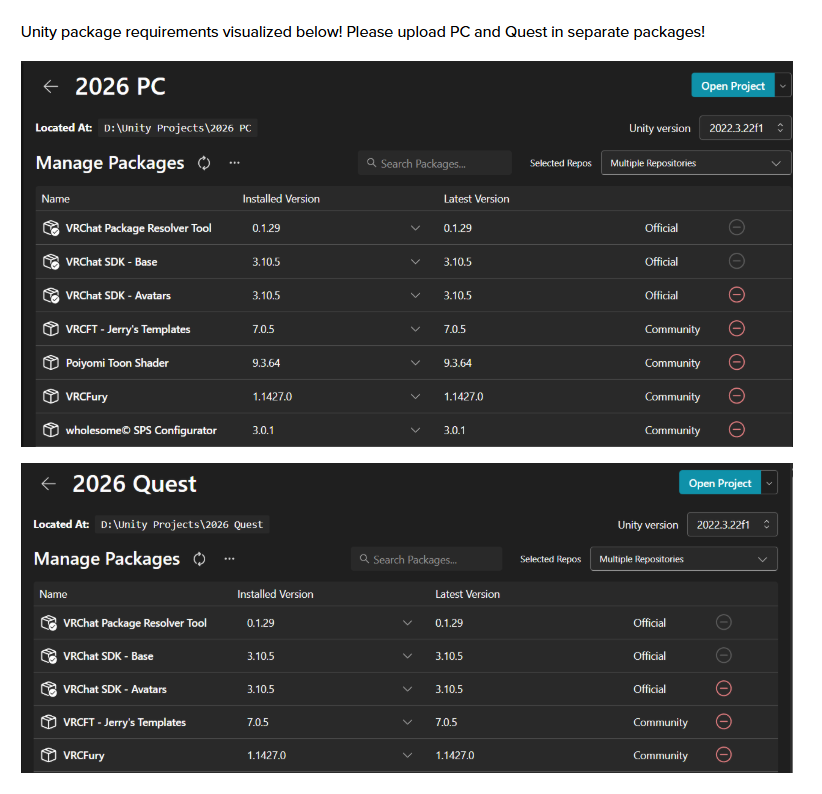
Task: Remove VRCFT - Jerry's Templates from the PC project
Action: (737, 329)
